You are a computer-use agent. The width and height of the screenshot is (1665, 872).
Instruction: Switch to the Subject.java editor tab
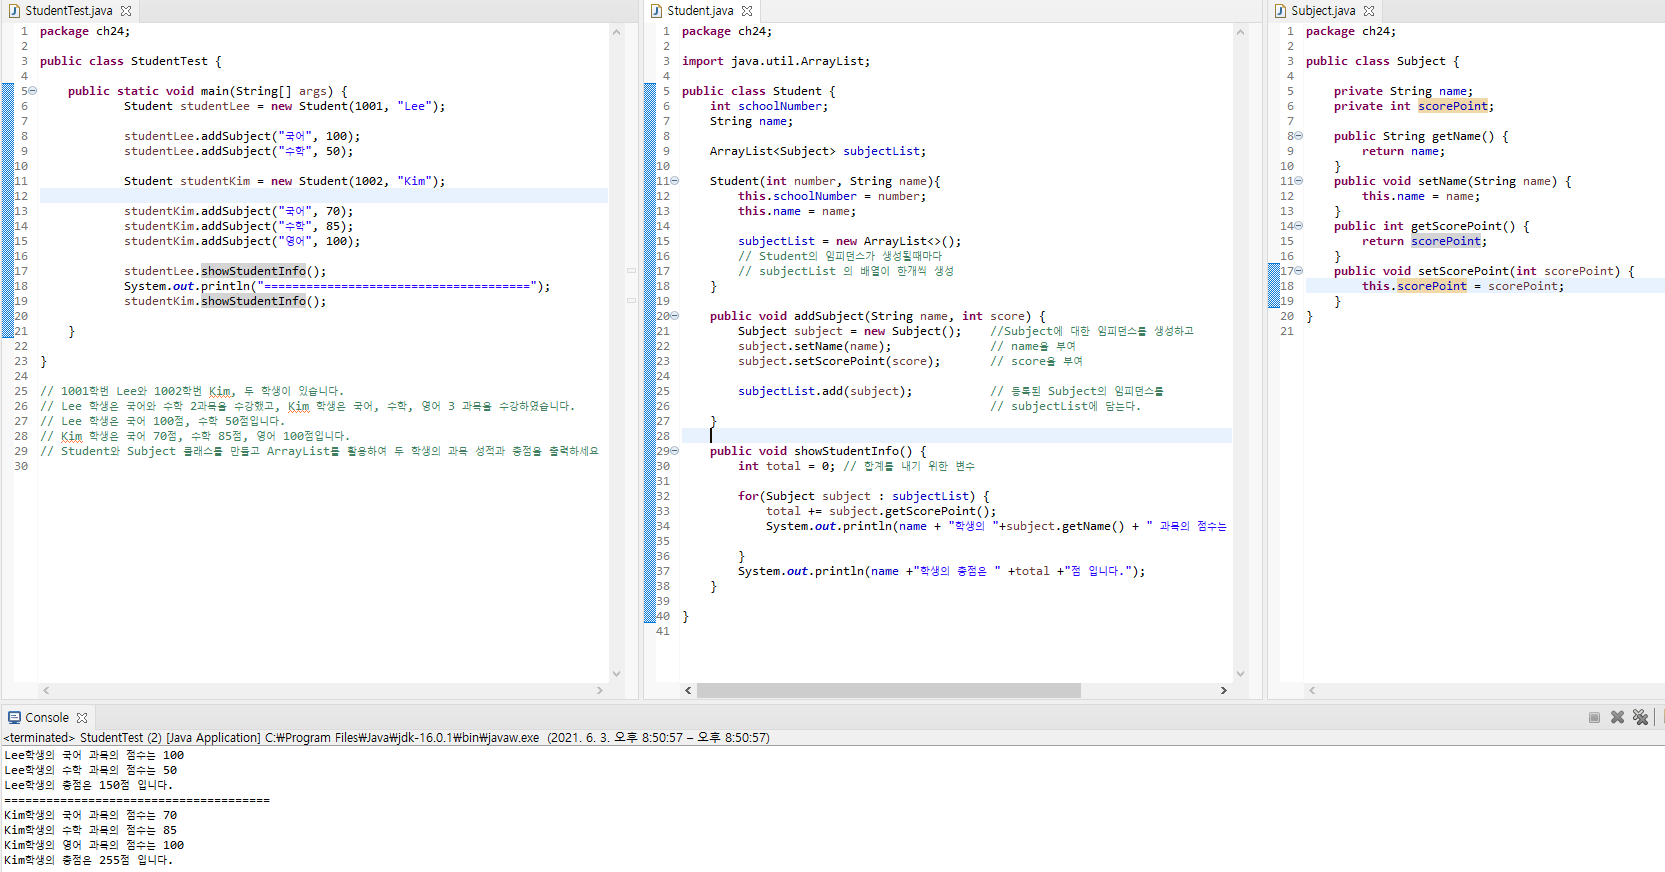click(x=1323, y=11)
